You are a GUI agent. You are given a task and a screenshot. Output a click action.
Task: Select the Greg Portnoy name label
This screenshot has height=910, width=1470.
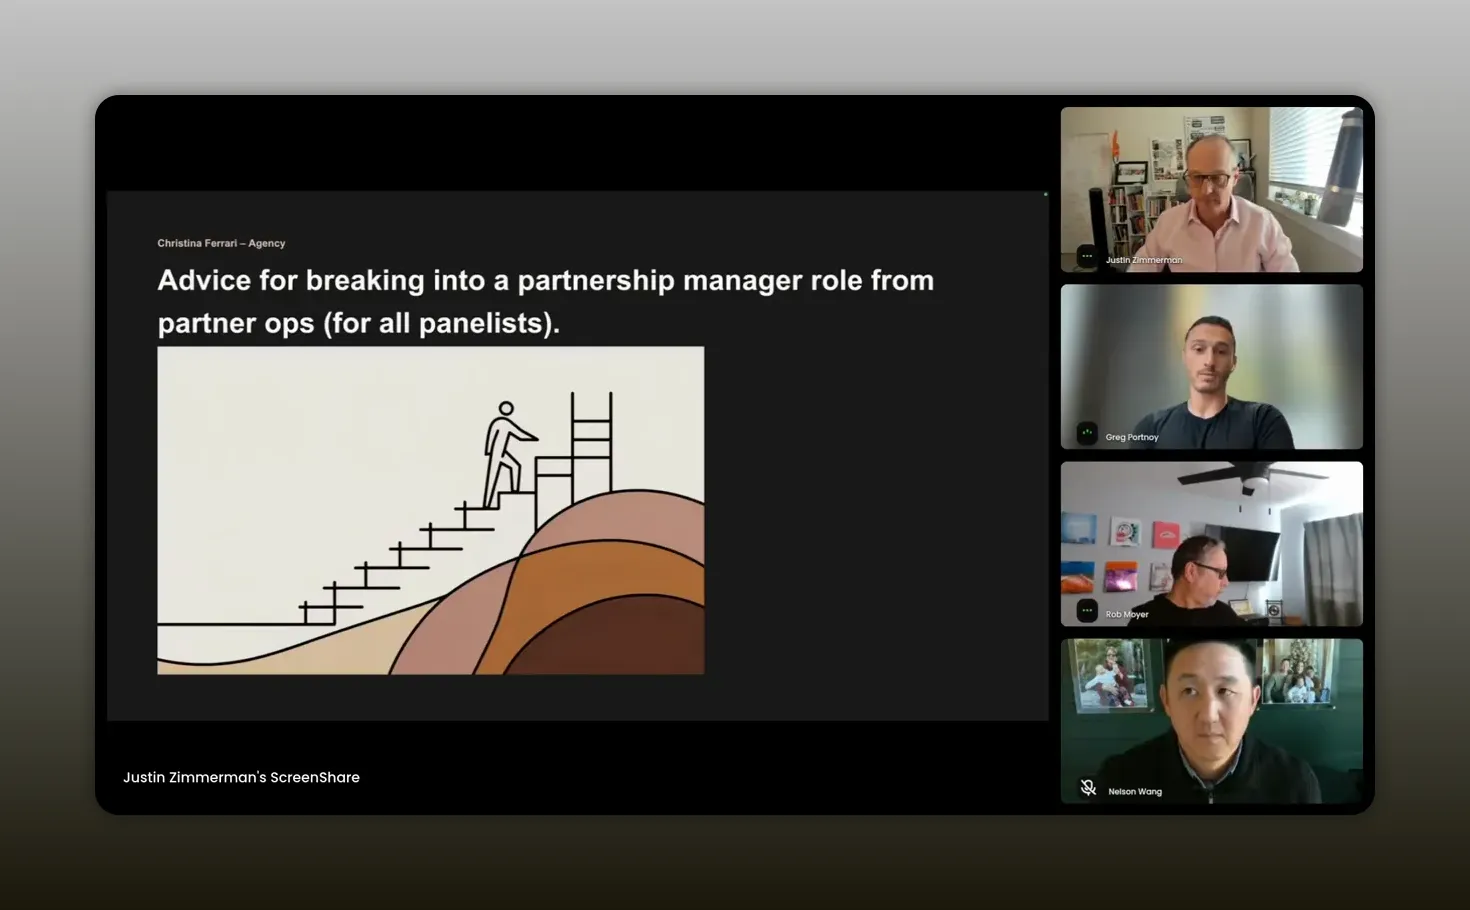1132,437
